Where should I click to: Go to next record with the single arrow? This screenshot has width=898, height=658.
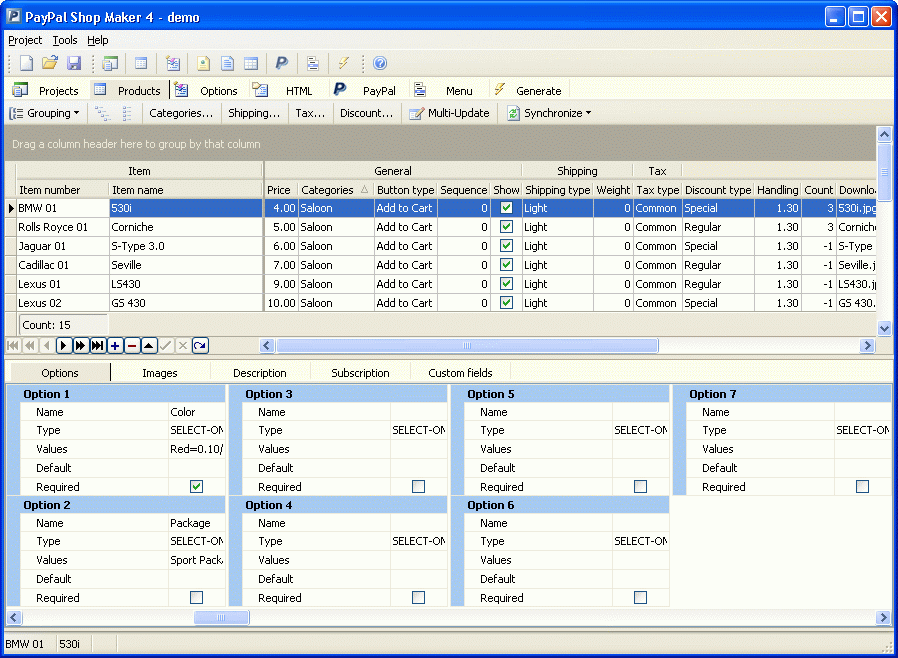pyautogui.click(x=64, y=345)
